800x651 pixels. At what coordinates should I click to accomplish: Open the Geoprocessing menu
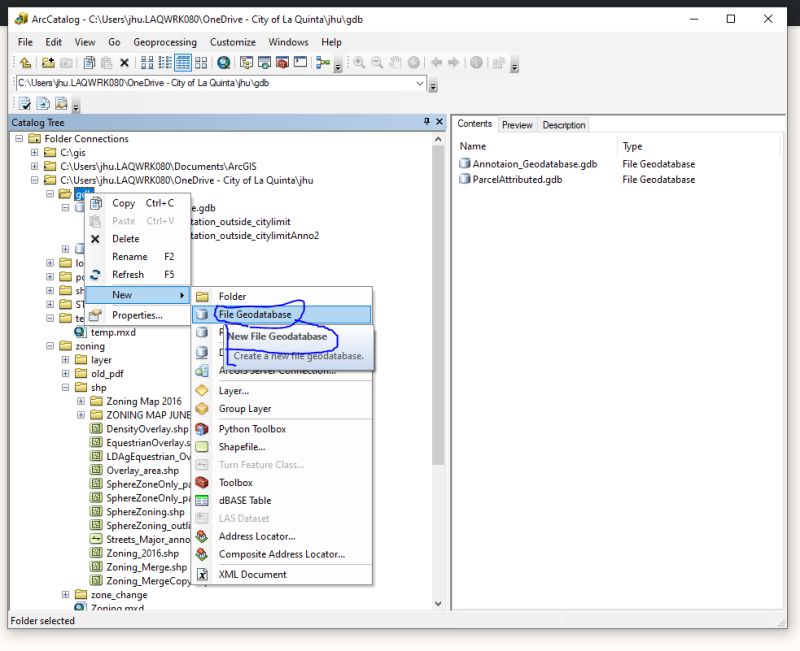click(x=165, y=42)
